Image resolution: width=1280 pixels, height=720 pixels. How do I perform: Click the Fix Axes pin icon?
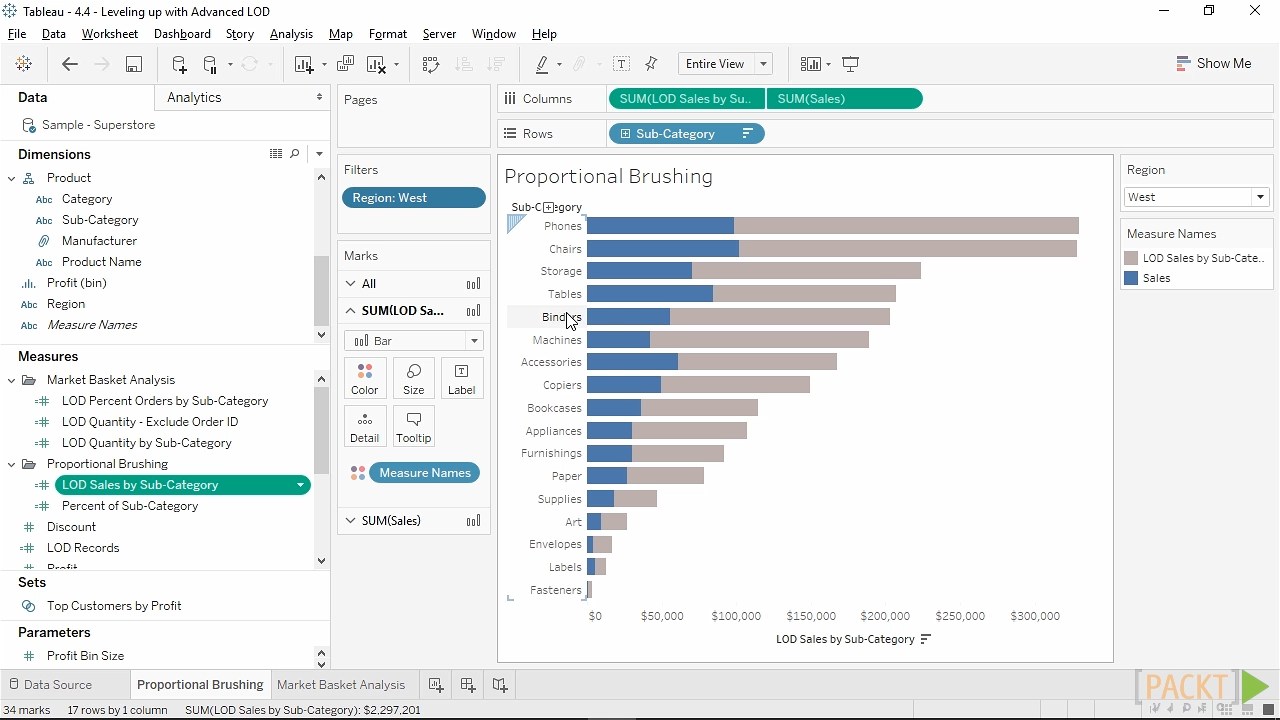pyautogui.click(x=651, y=64)
